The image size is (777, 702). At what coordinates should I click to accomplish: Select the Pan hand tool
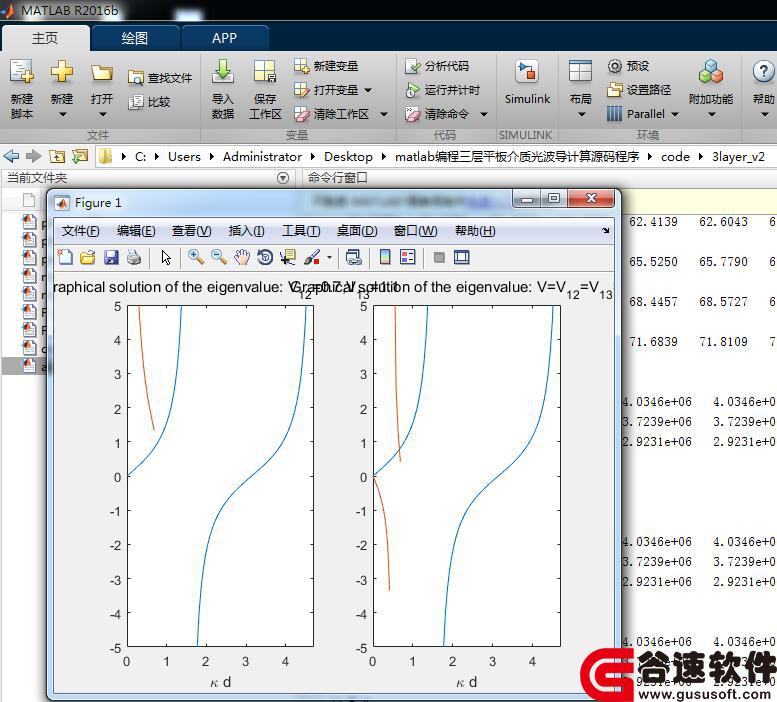point(242,257)
